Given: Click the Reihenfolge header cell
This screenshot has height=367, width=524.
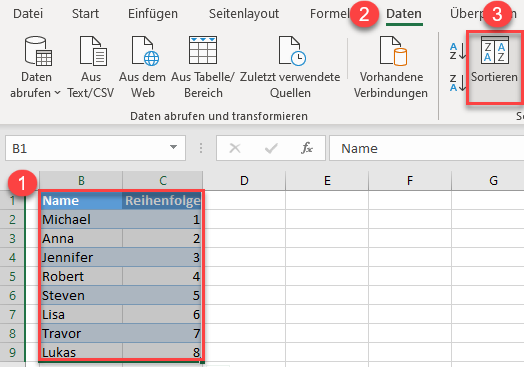Looking at the screenshot, I should pos(162,201).
